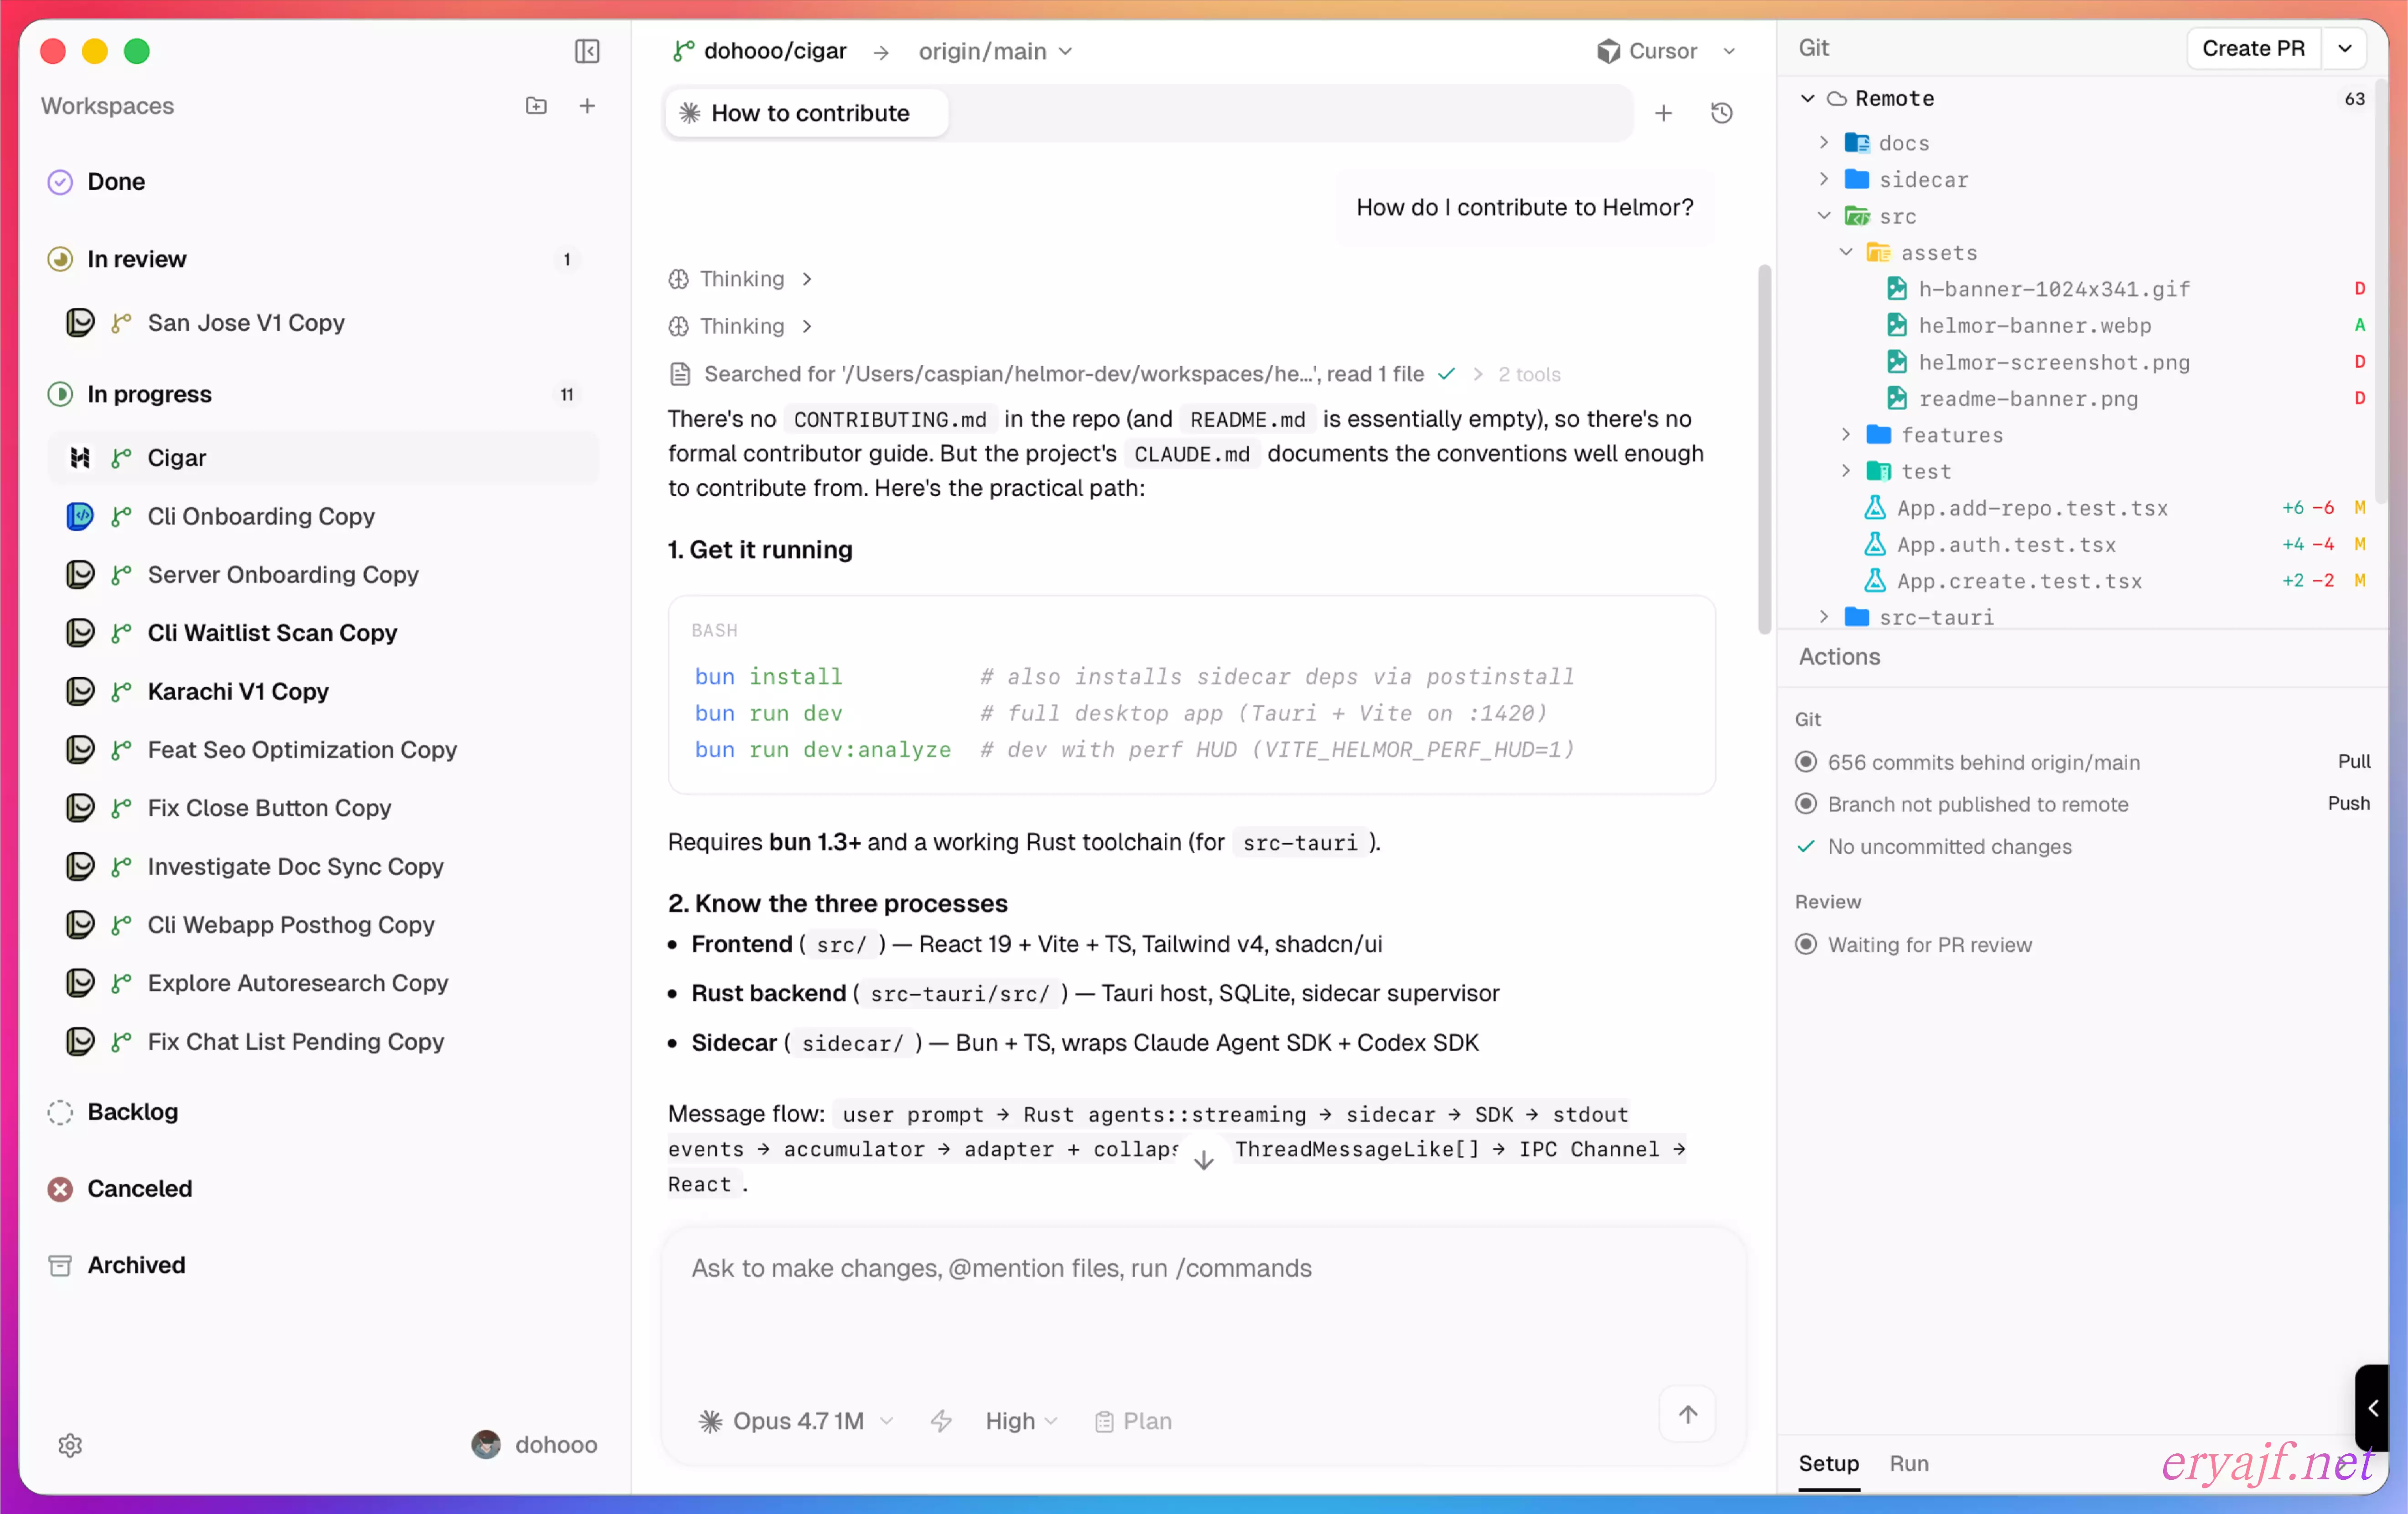Expand the src-tauri folder
The height and width of the screenshot is (1514, 2408).
(1824, 617)
